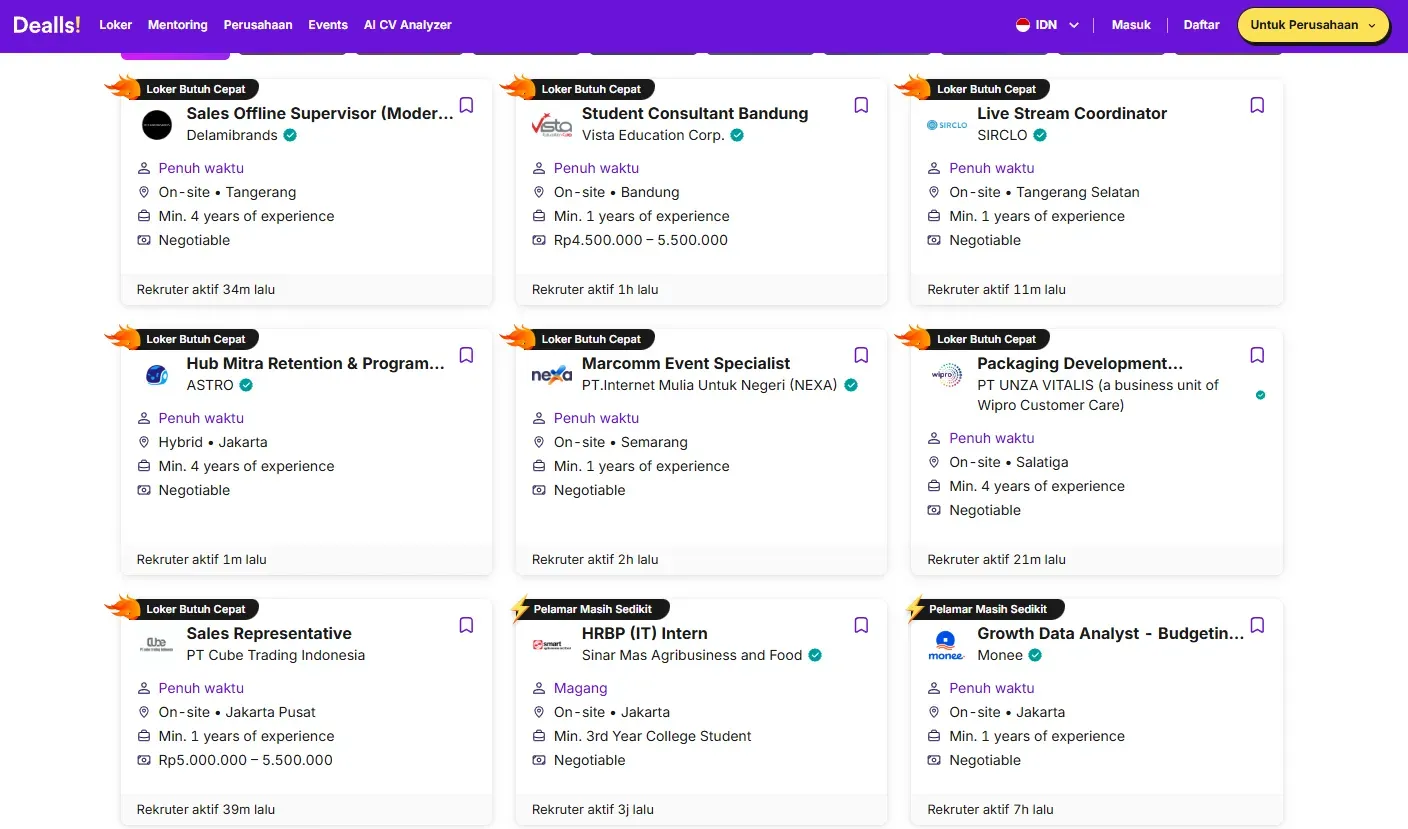Open the Loker menu

[x=116, y=25]
